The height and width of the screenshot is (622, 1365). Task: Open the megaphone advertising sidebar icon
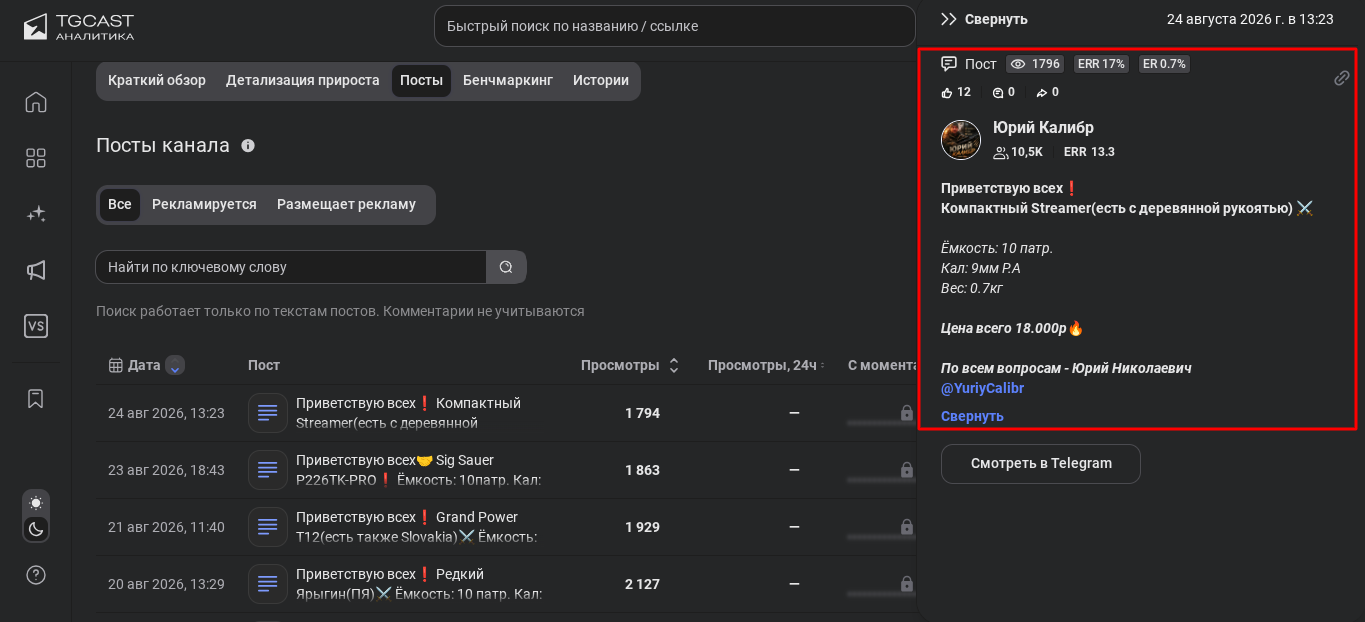click(x=36, y=270)
